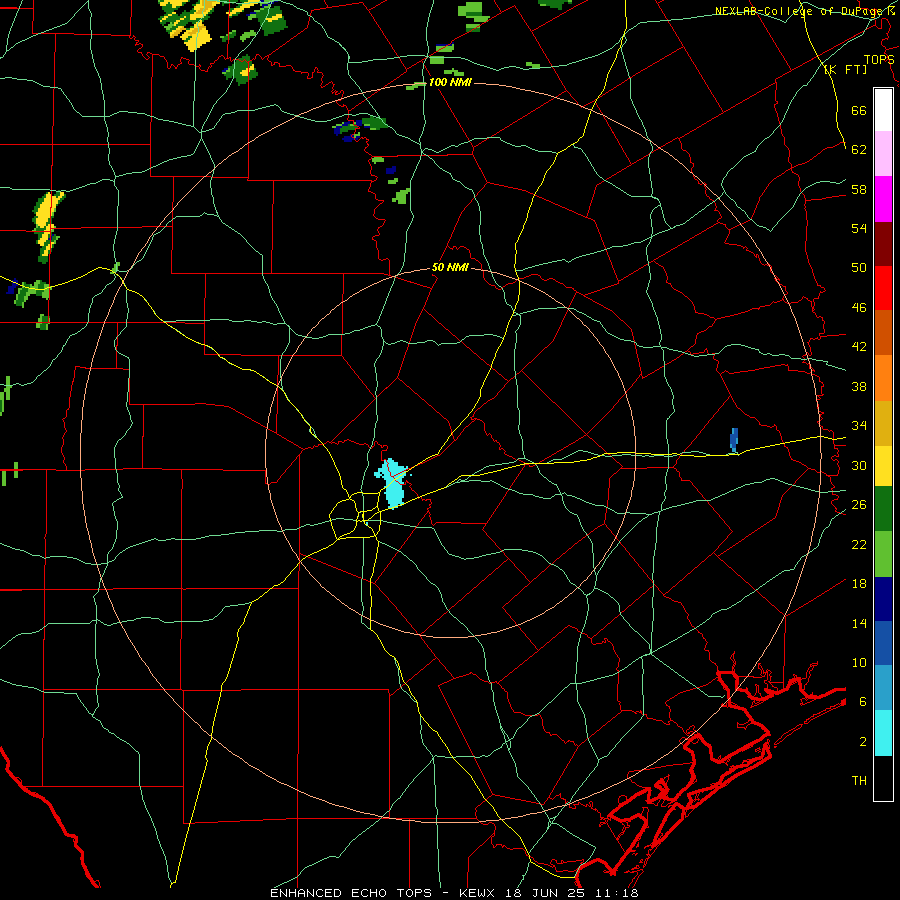900x900 pixels.
Task: Click the small blue echo east of radar
Action: [734, 440]
